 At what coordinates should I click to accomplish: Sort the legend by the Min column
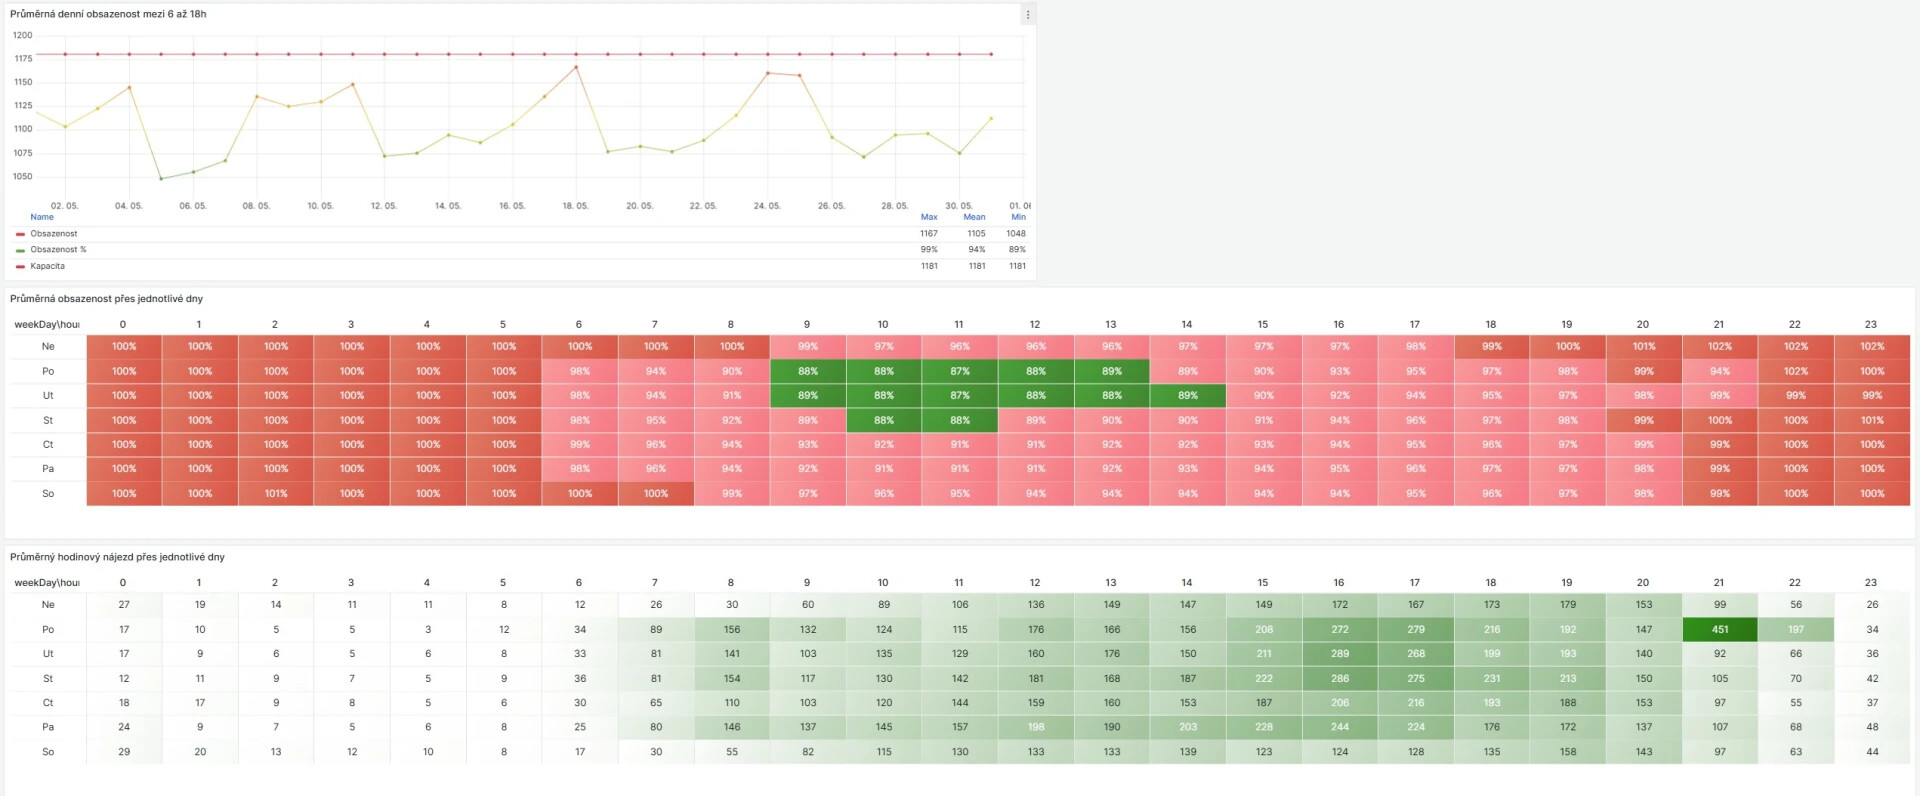(1018, 217)
